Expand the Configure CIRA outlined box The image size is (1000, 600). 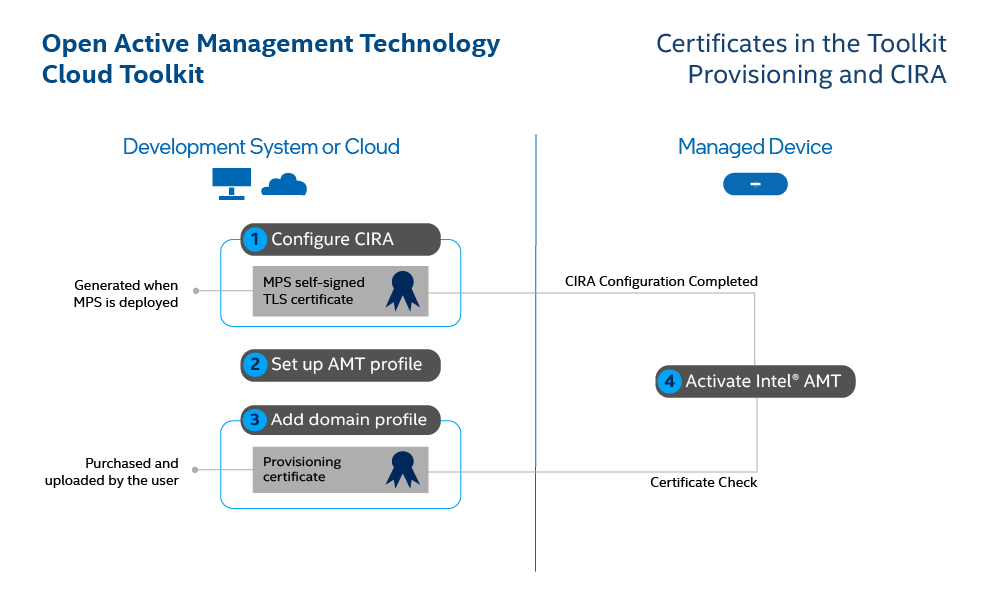tap(340, 281)
